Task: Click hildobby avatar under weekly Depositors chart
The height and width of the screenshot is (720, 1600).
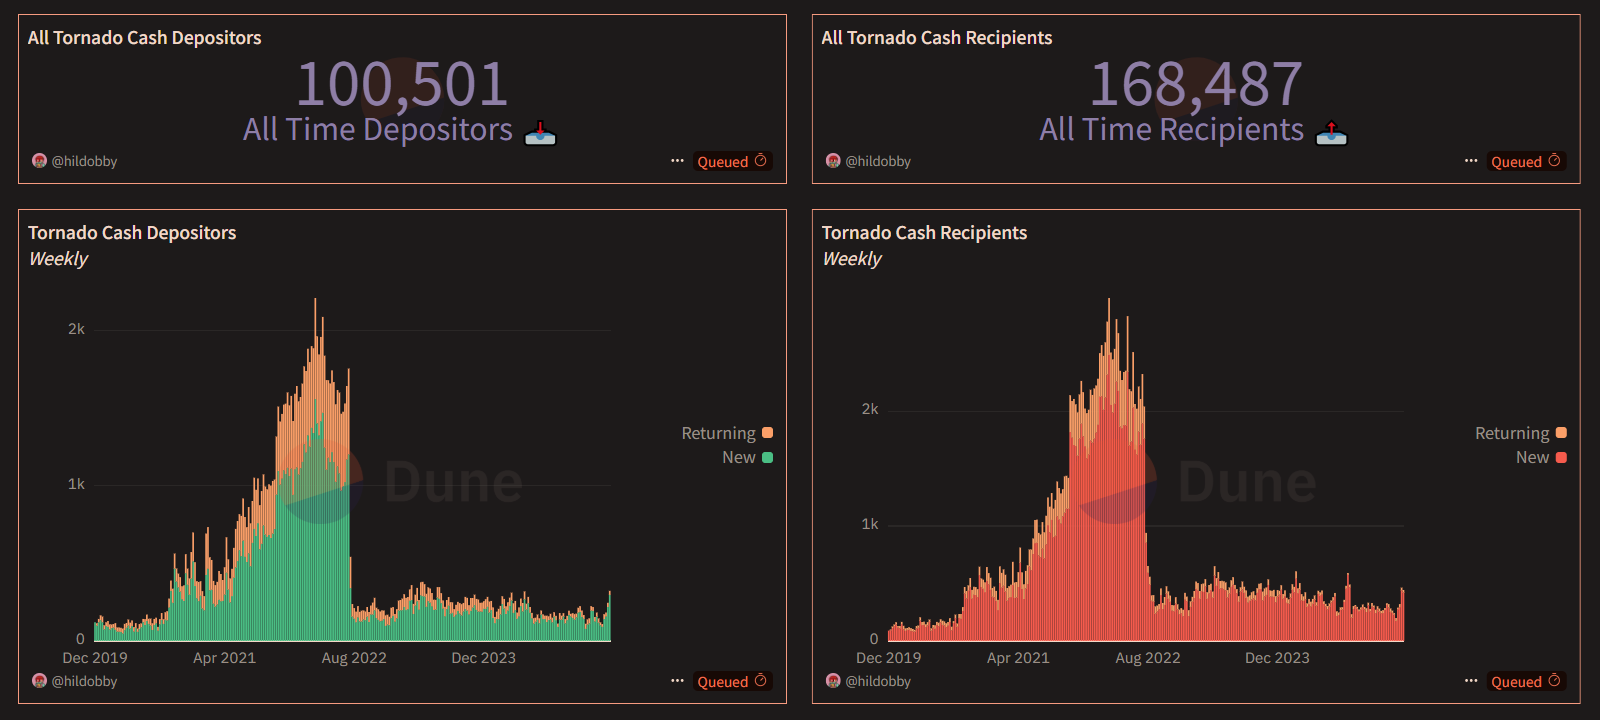Action: pos(39,681)
